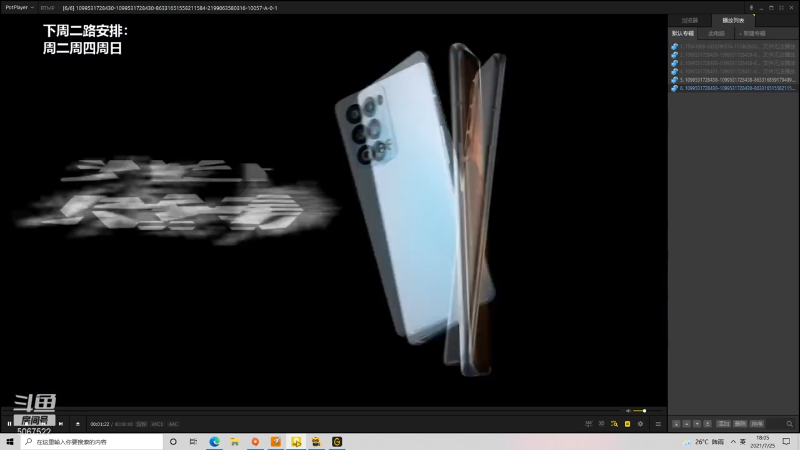800x450 pixels.
Task: Launch Microsoft Edge from taskbar
Action: coord(214,442)
